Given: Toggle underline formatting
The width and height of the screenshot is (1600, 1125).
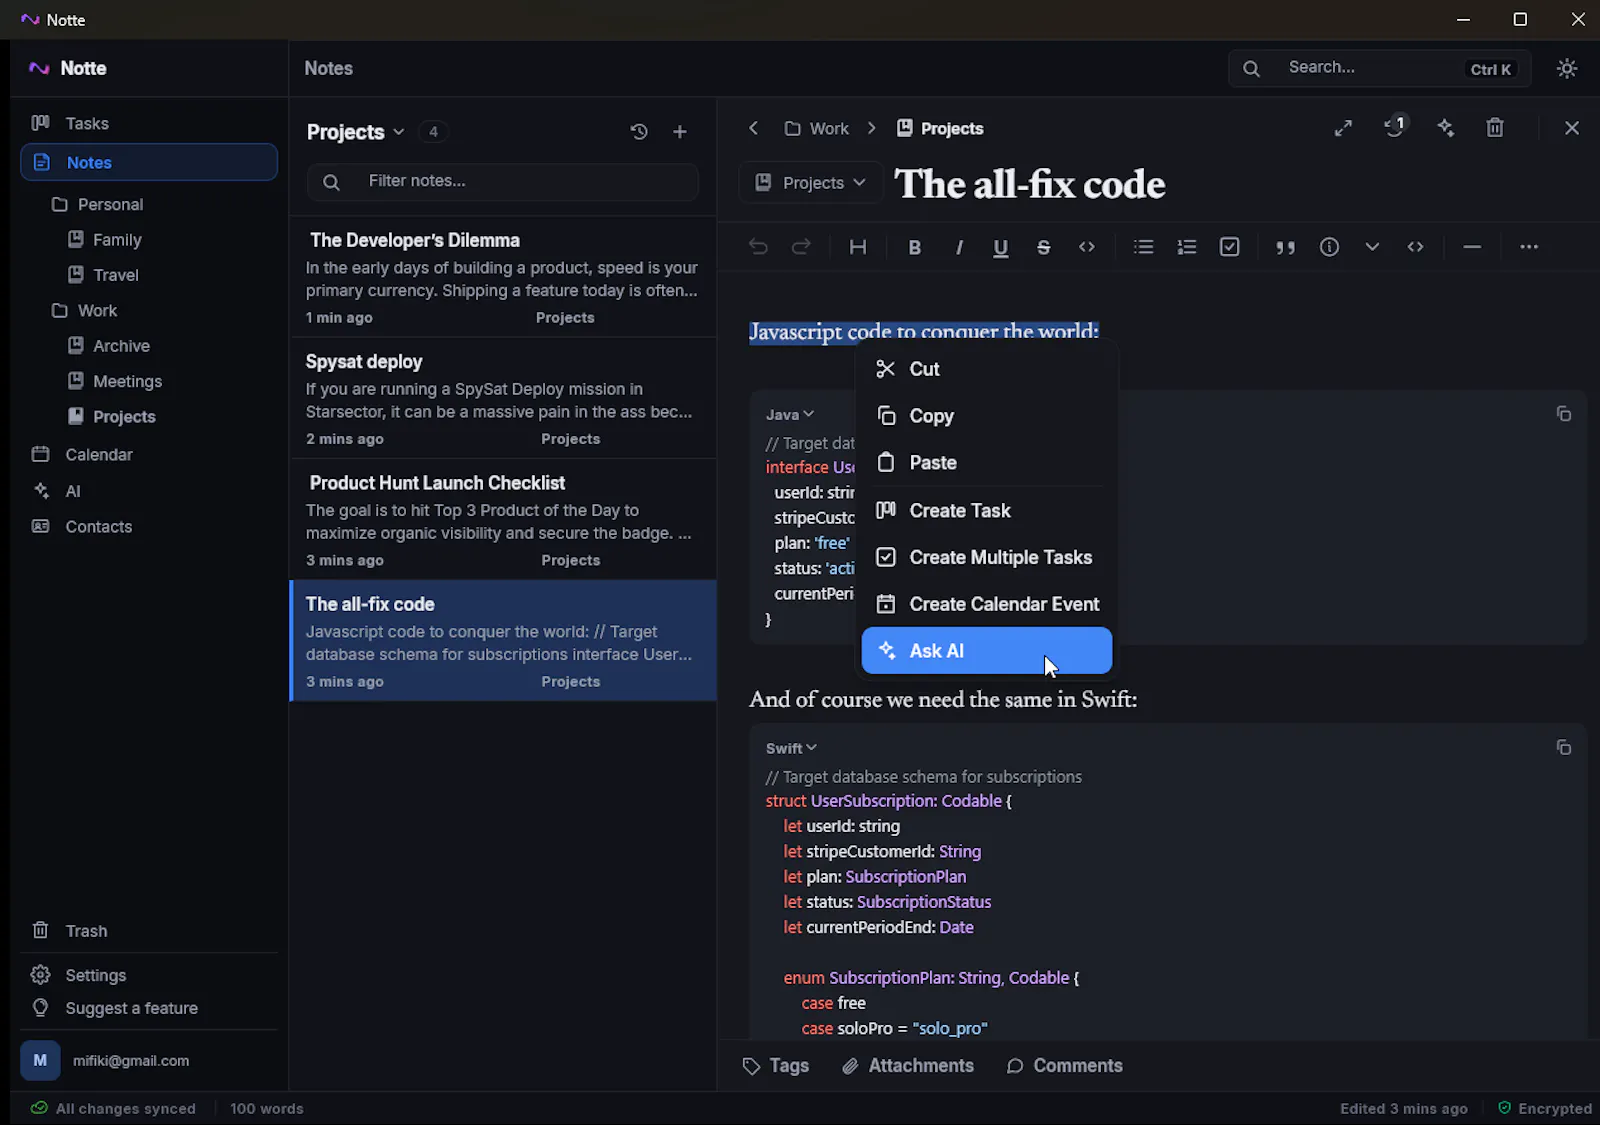Looking at the screenshot, I should (x=1000, y=247).
